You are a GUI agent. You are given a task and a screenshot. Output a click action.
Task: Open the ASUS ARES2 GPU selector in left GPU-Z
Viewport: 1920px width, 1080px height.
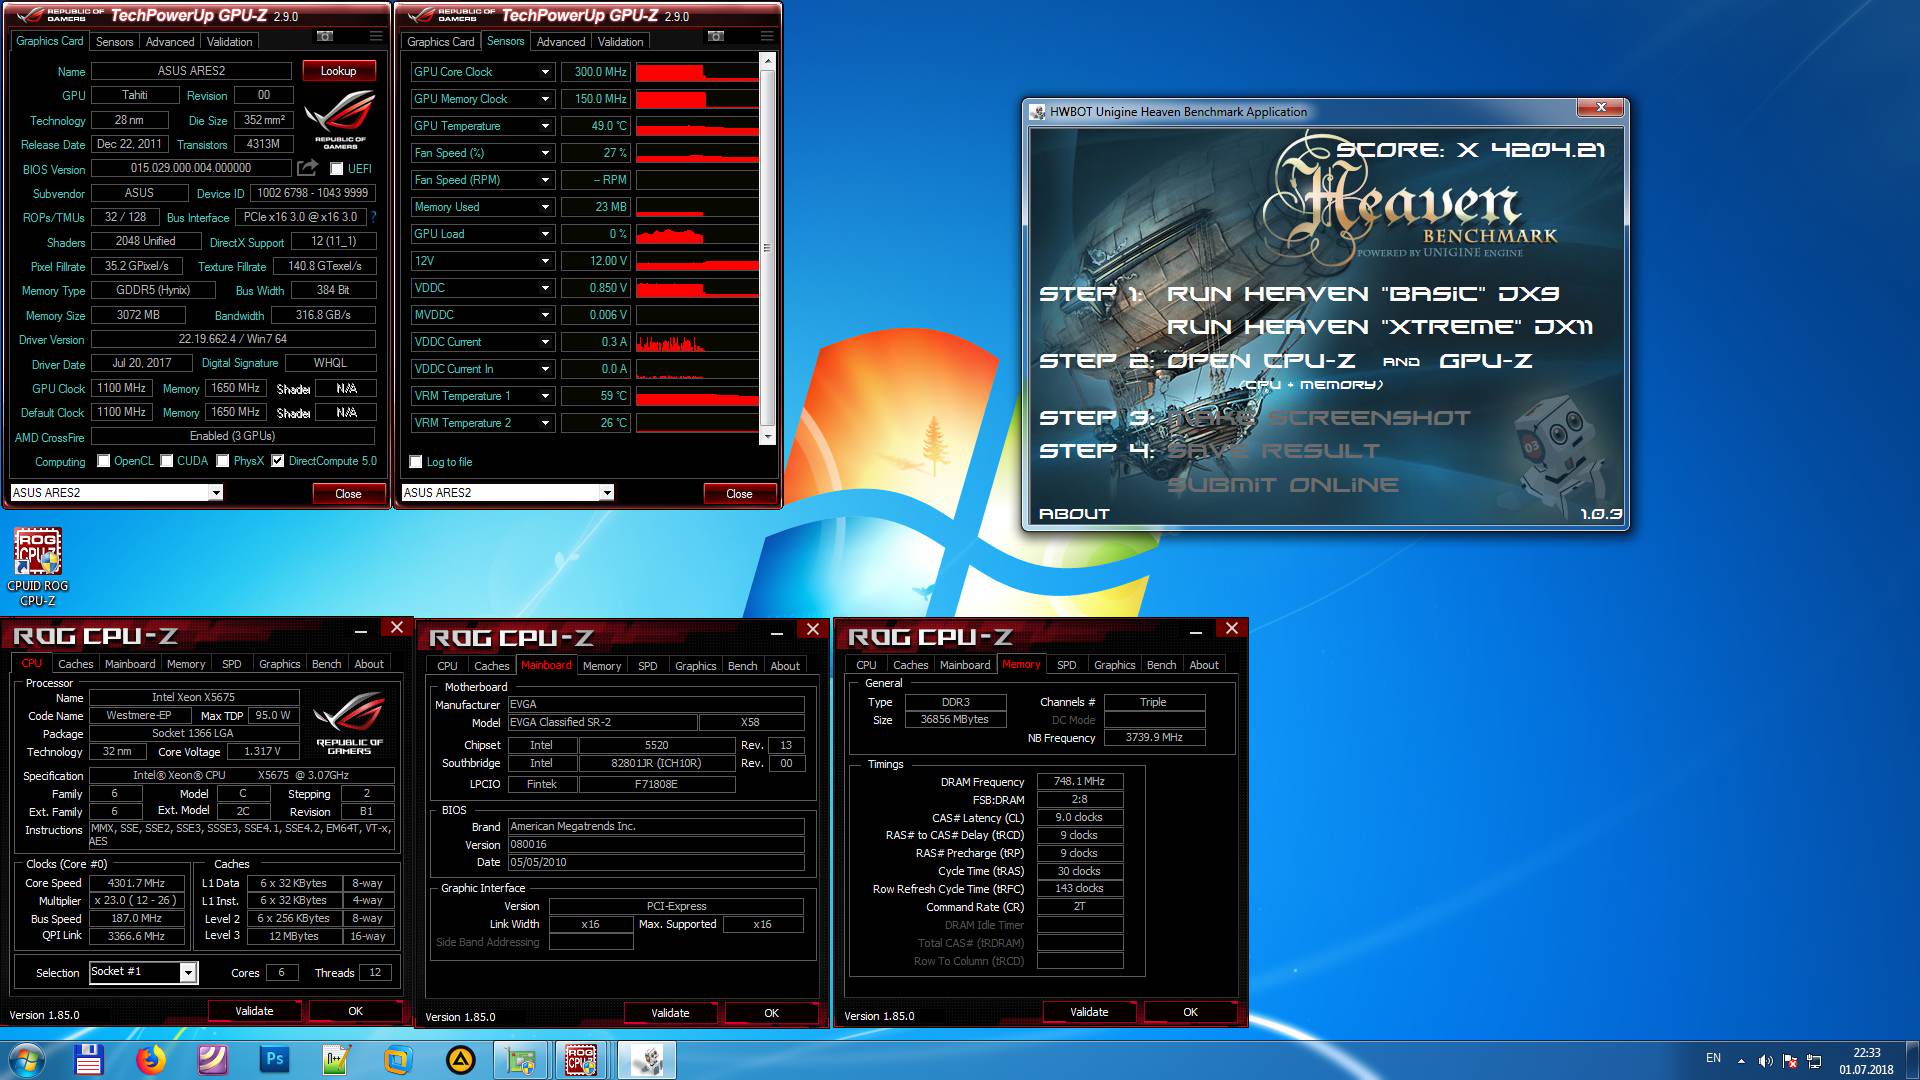pos(116,493)
